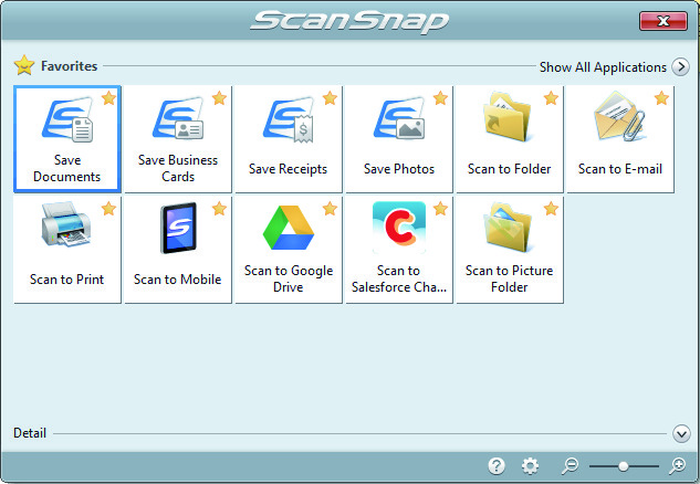
Task: Open settings with the gear icon
Action: click(x=530, y=466)
